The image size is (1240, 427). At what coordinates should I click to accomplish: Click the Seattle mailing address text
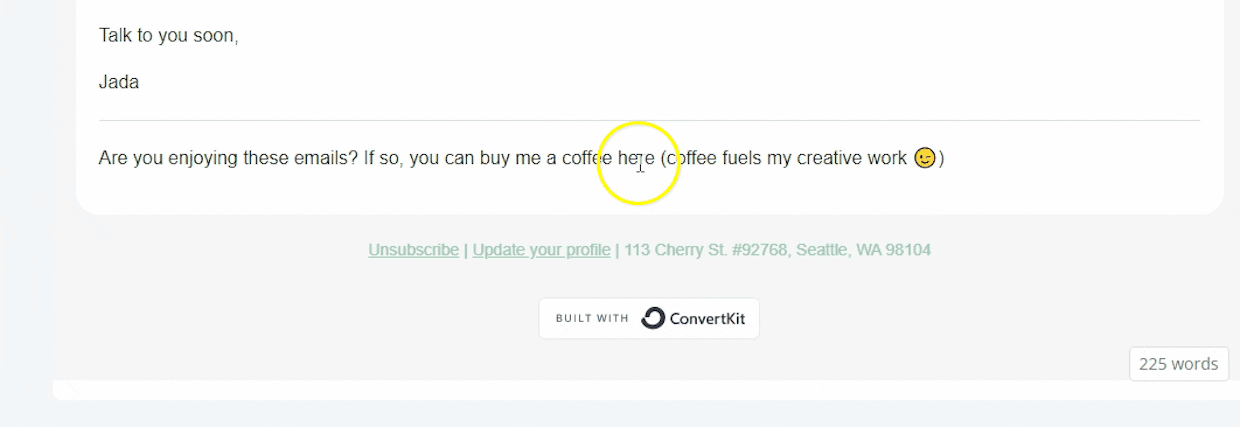coord(778,250)
